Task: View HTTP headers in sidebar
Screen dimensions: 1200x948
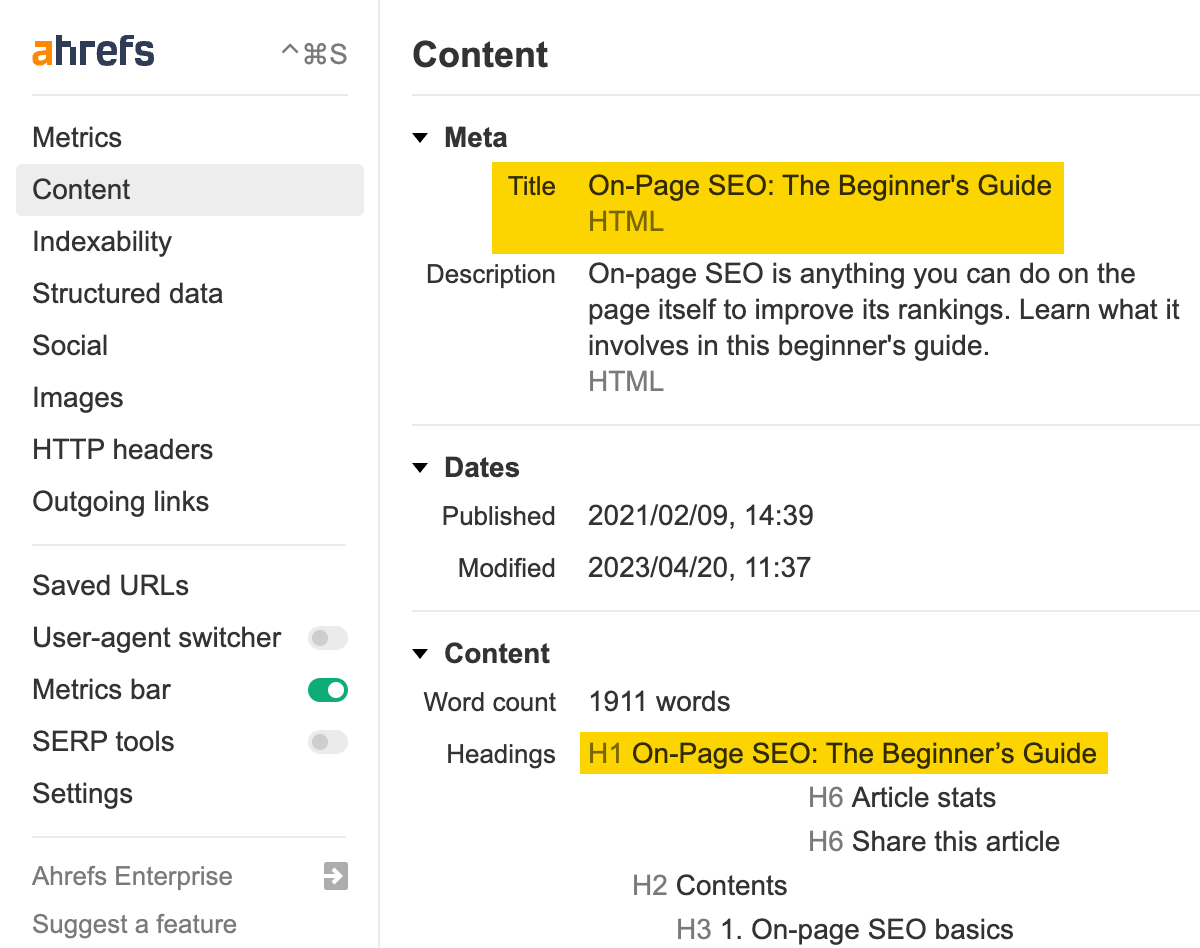Action: pos(122,450)
